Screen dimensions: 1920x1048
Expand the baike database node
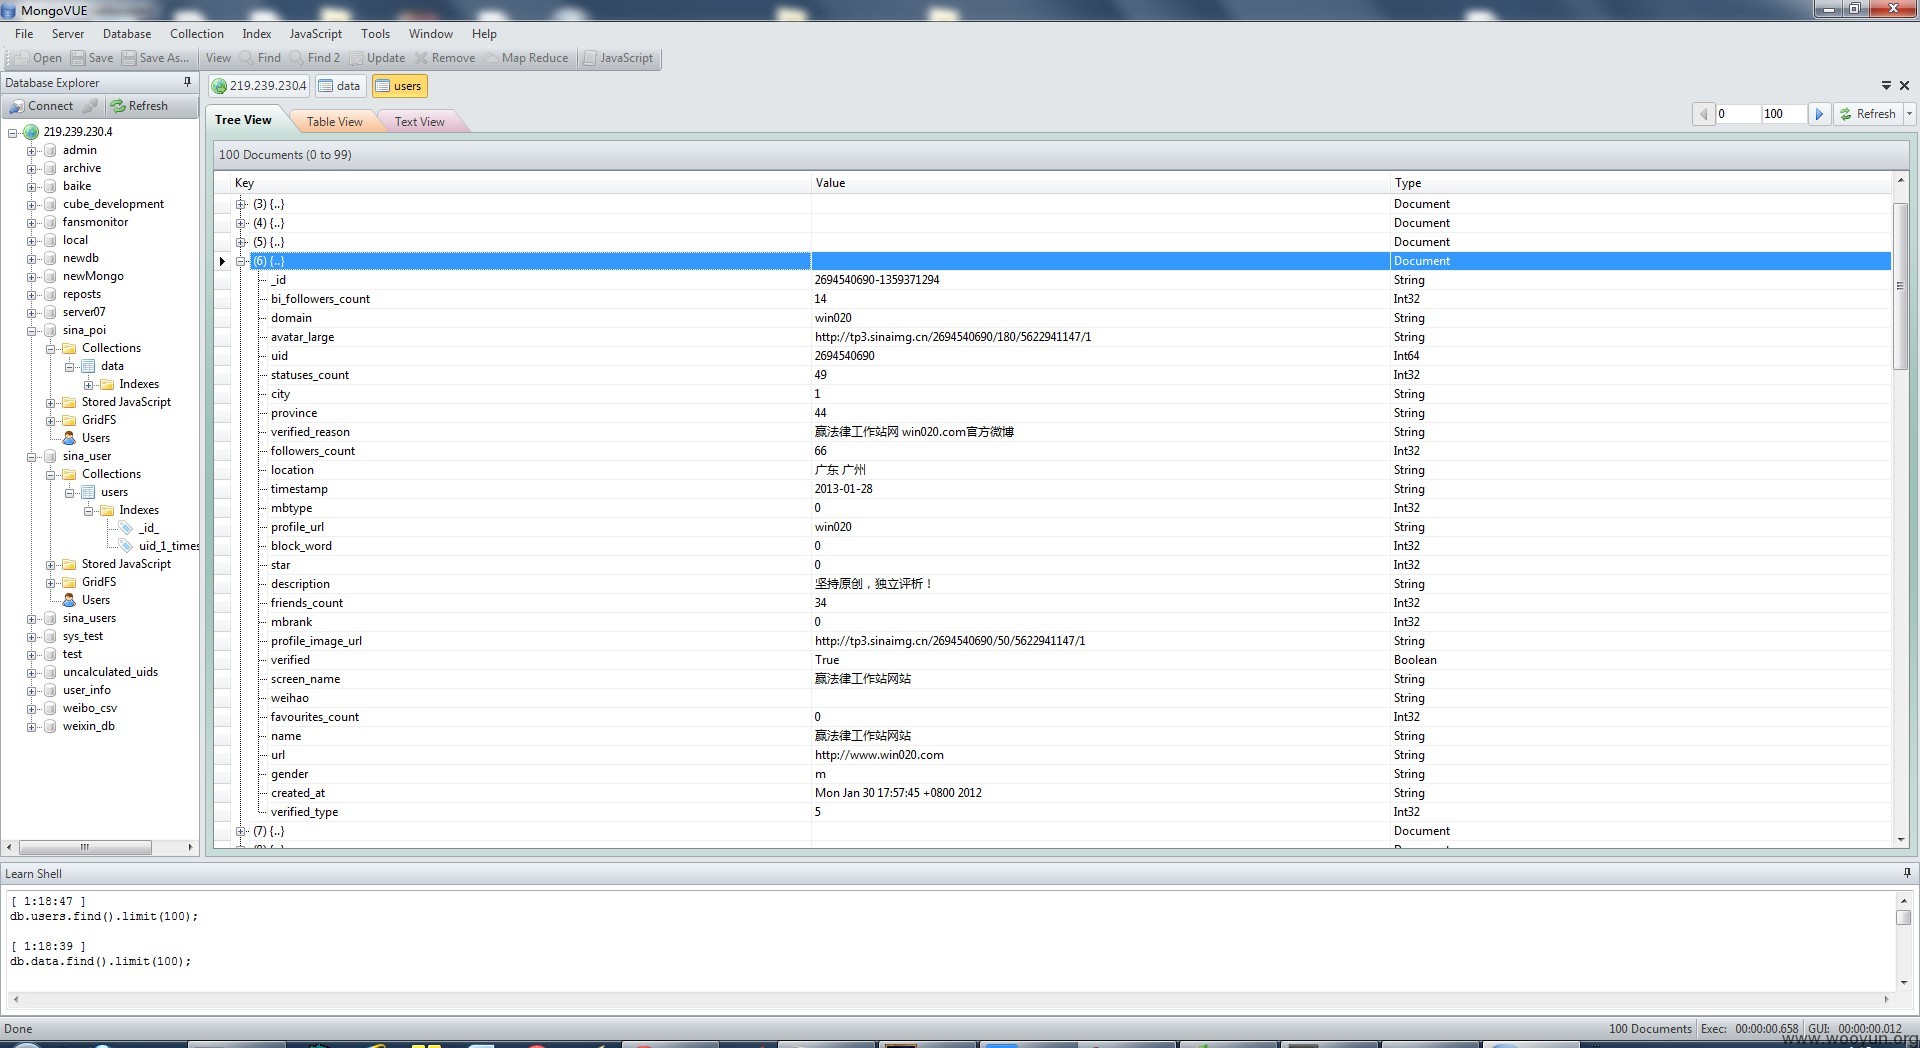[31, 187]
